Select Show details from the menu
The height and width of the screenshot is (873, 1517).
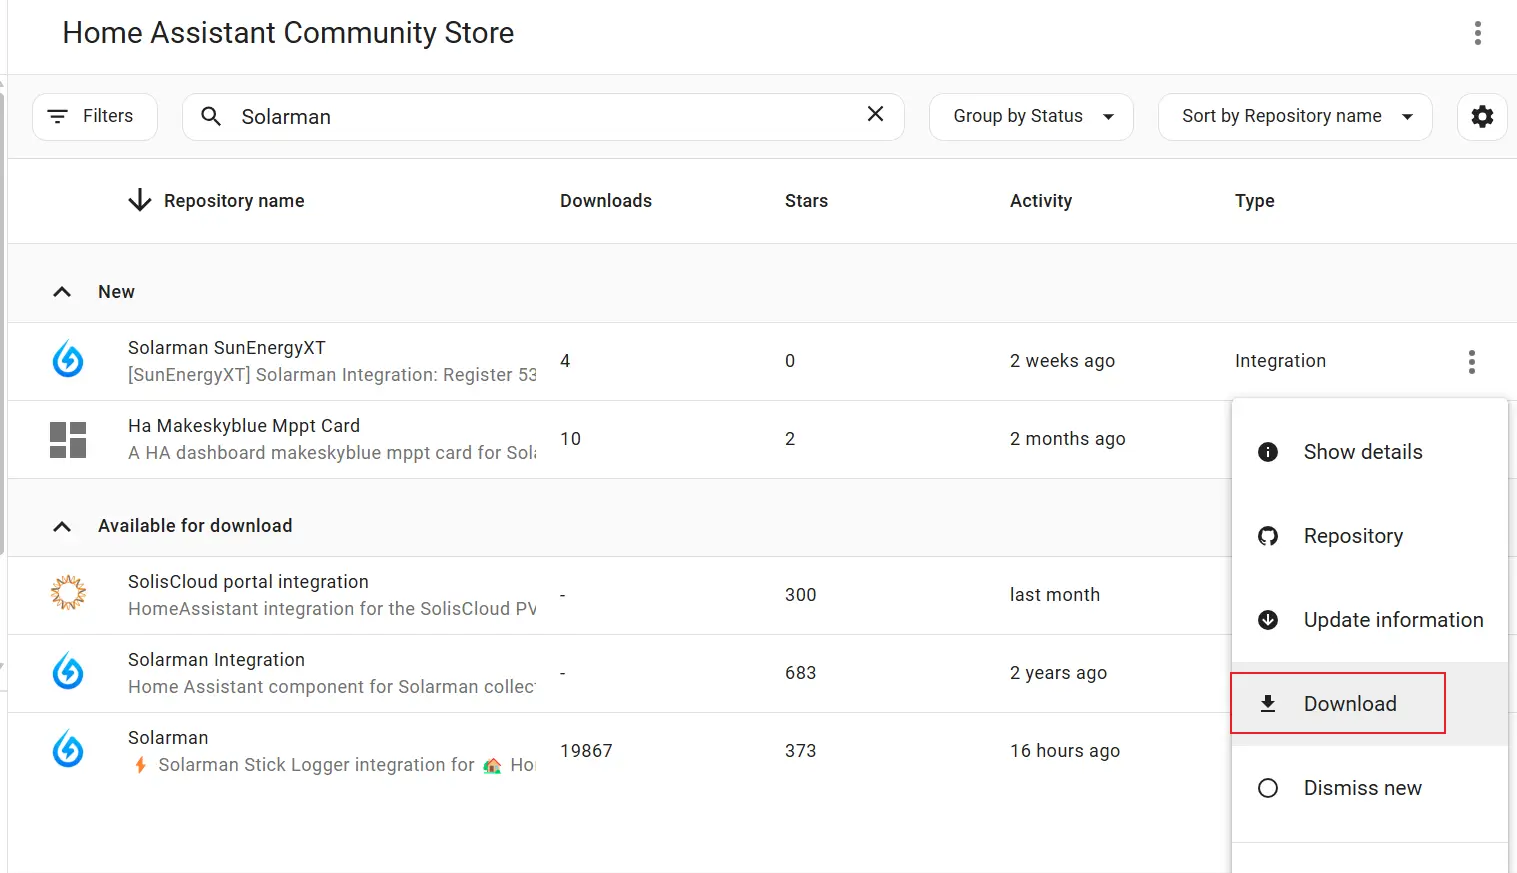click(1362, 452)
